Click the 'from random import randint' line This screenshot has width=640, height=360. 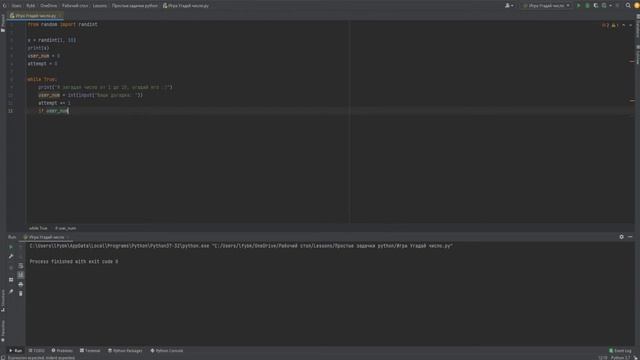click(62, 24)
